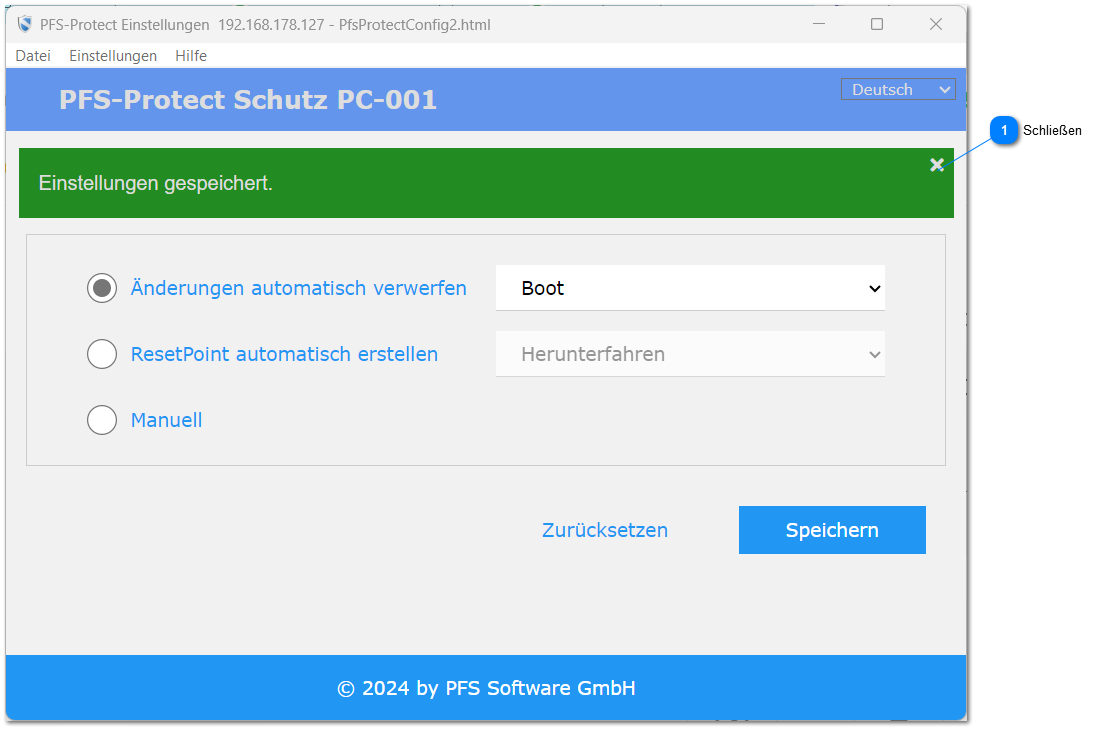Viewport: 1098px width, 730px height.
Task: Click the Zurücksetzen link
Action: [604, 530]
